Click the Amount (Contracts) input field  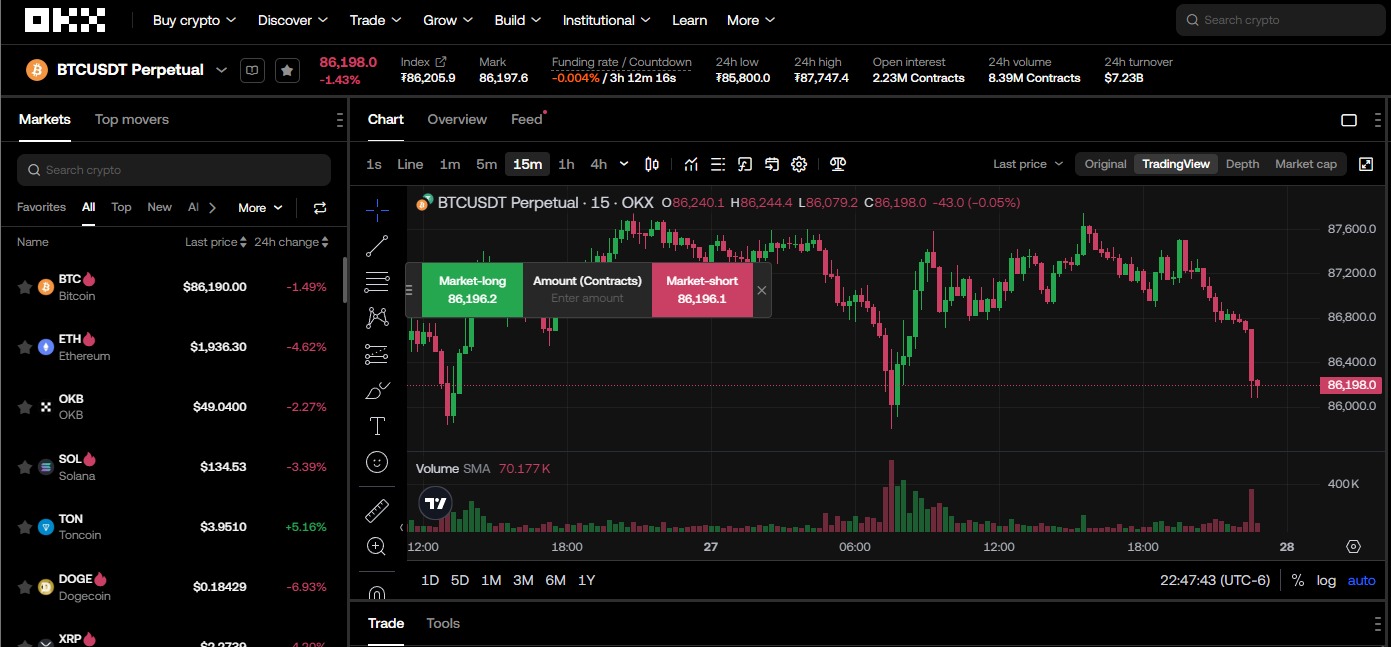click(587, 297)
